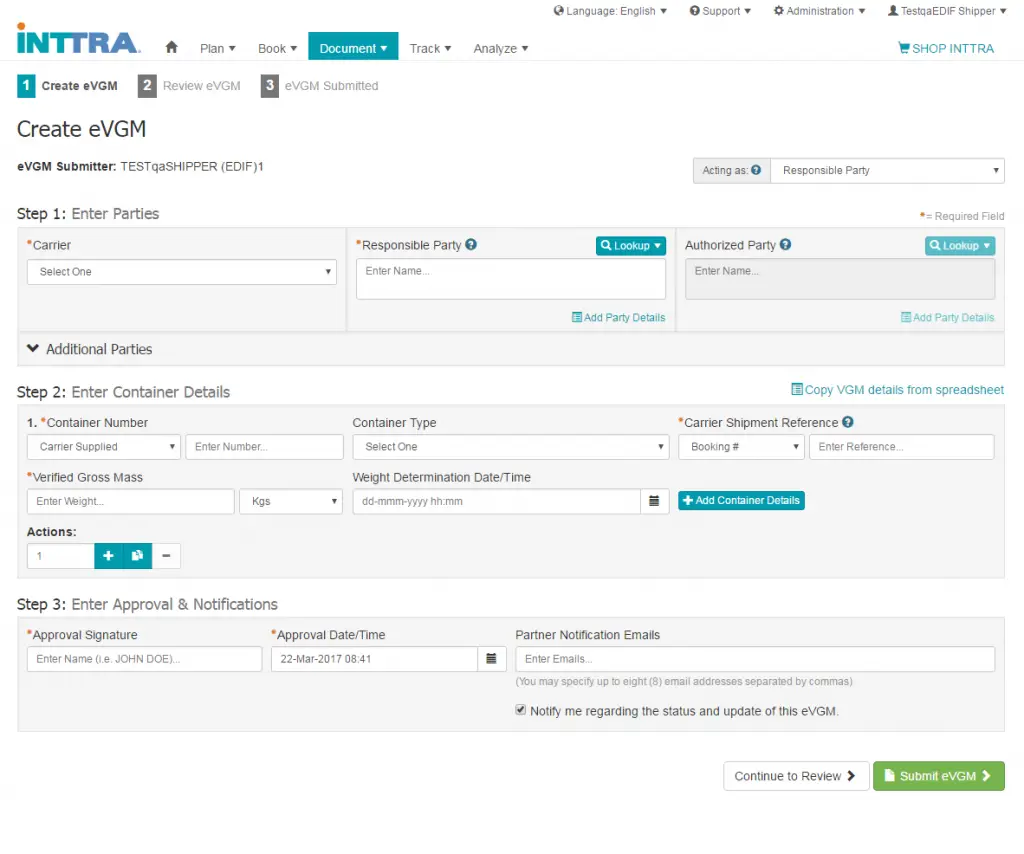Duplicate the container row with copy icon
This screenshot has height=854, width=1024.
coord(137,556)
